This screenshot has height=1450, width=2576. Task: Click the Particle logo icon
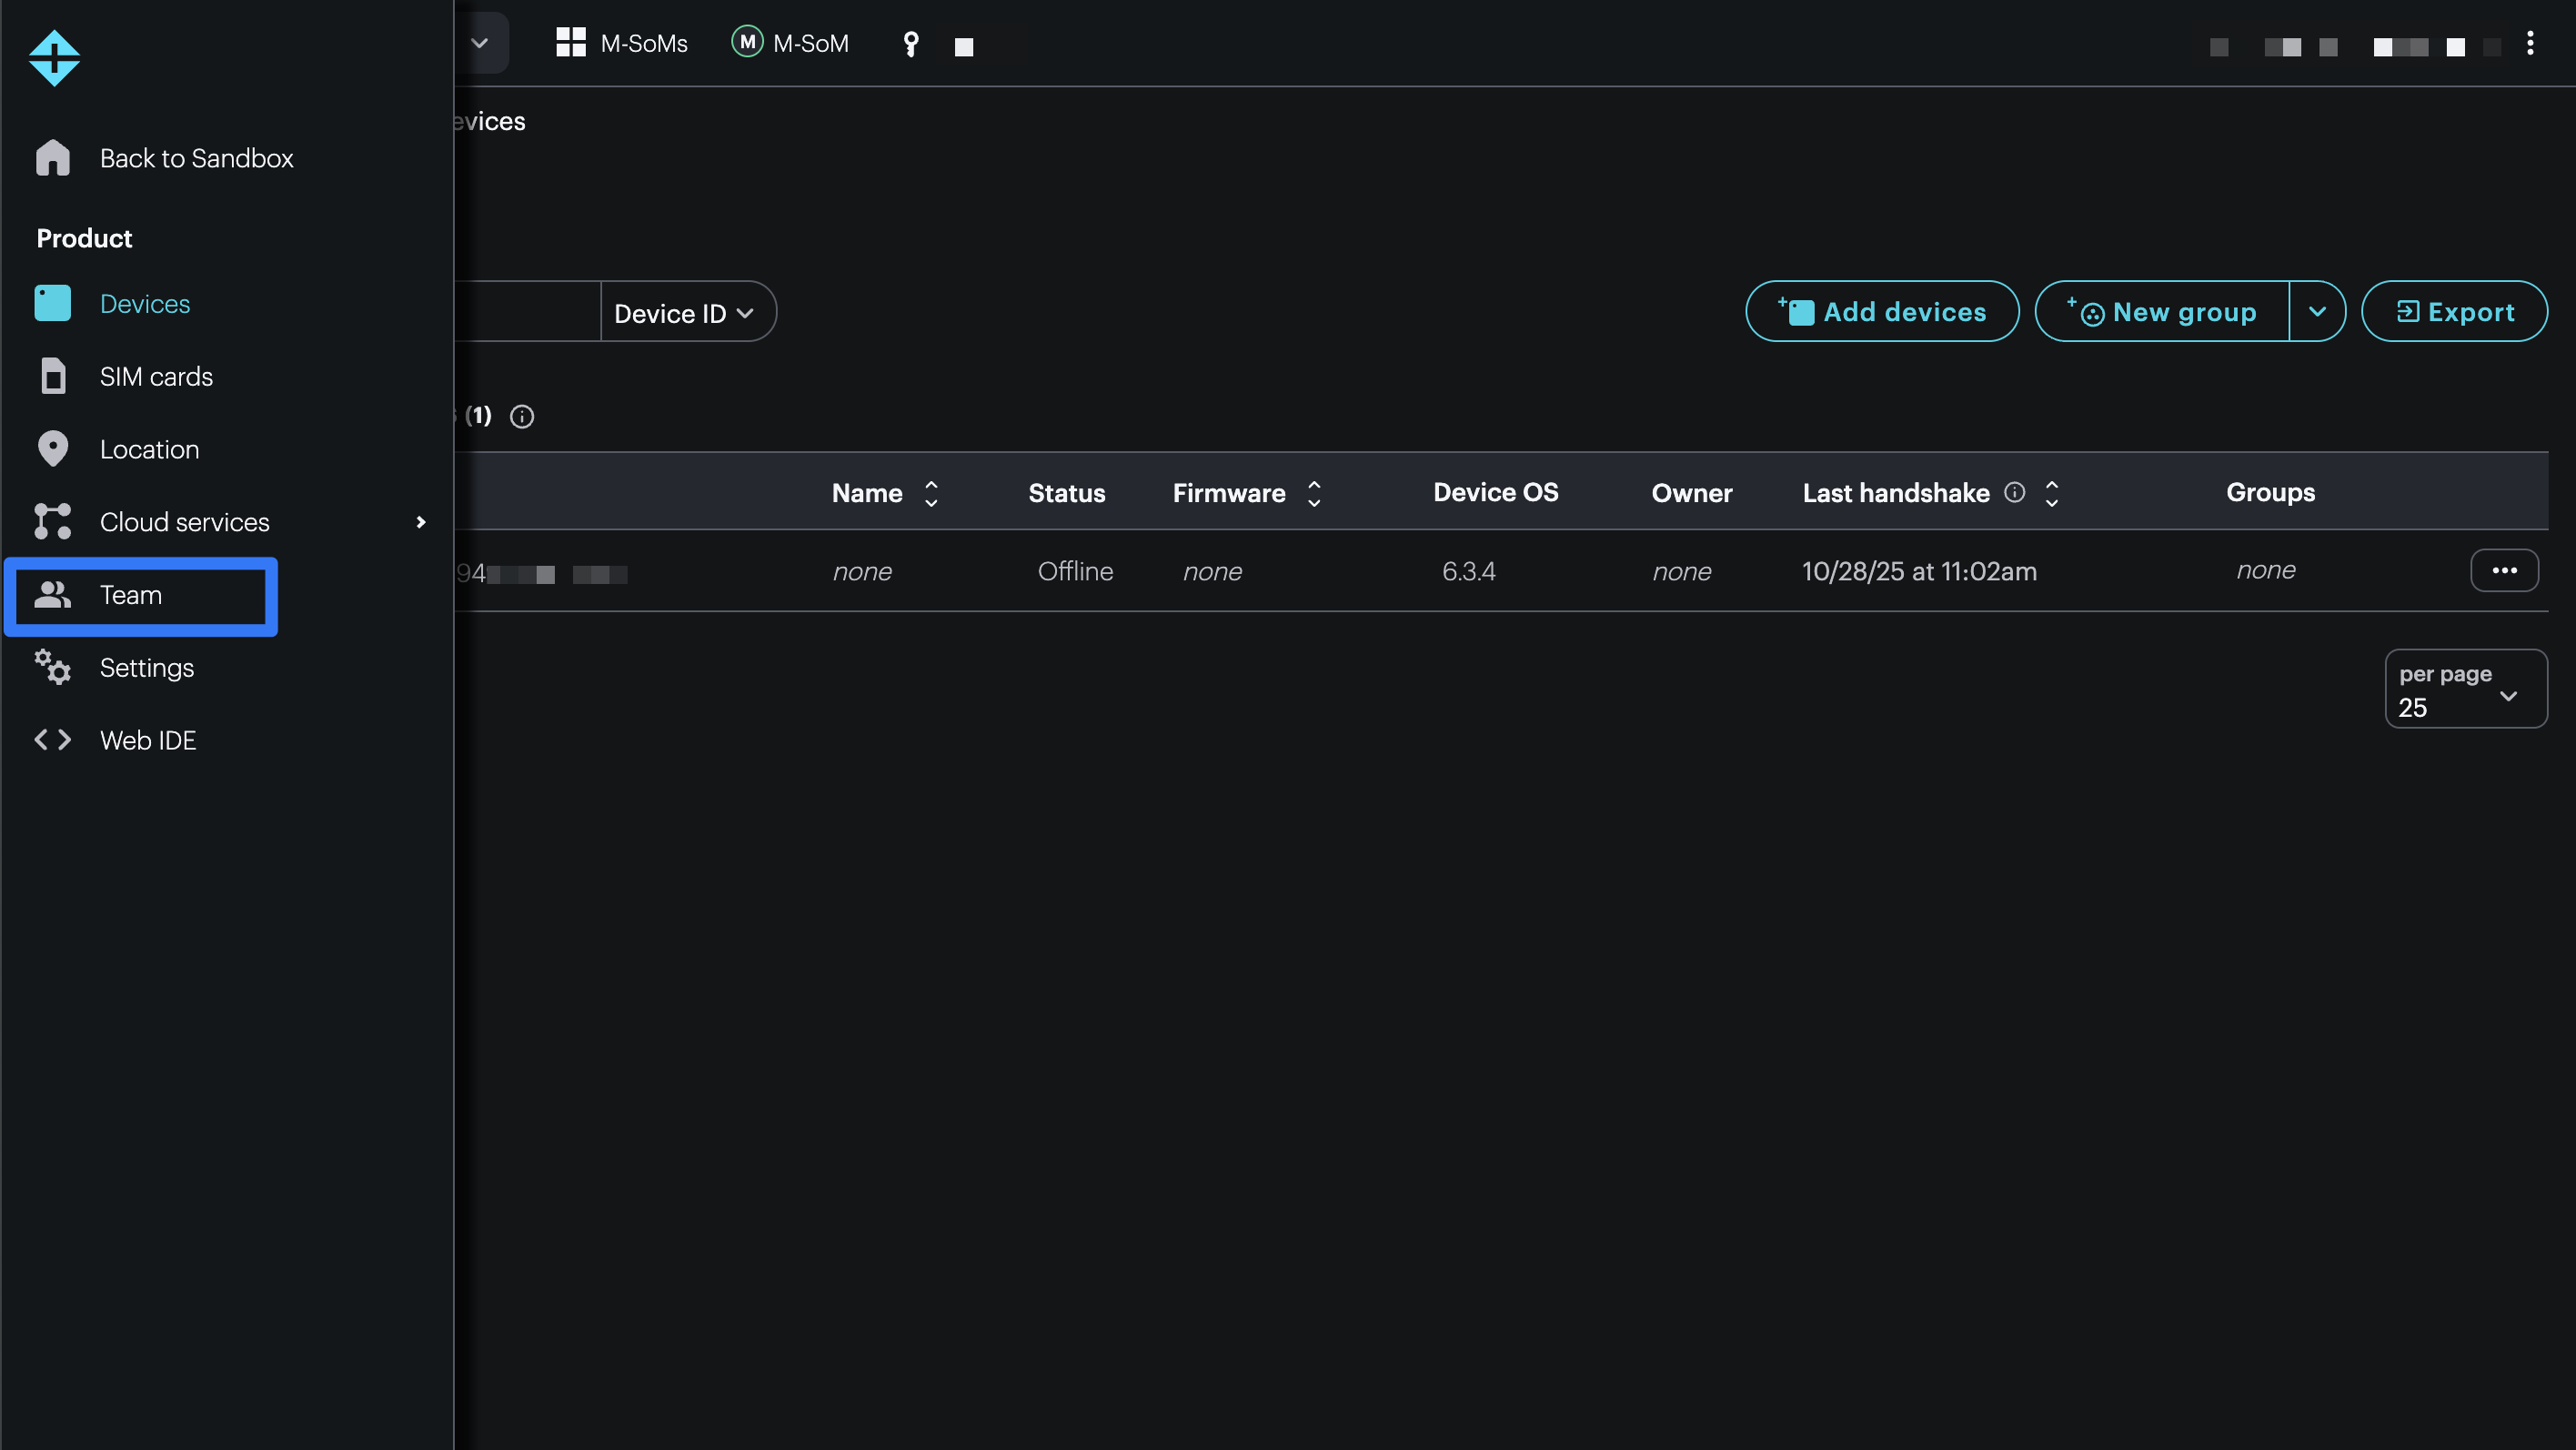(54, 58)
